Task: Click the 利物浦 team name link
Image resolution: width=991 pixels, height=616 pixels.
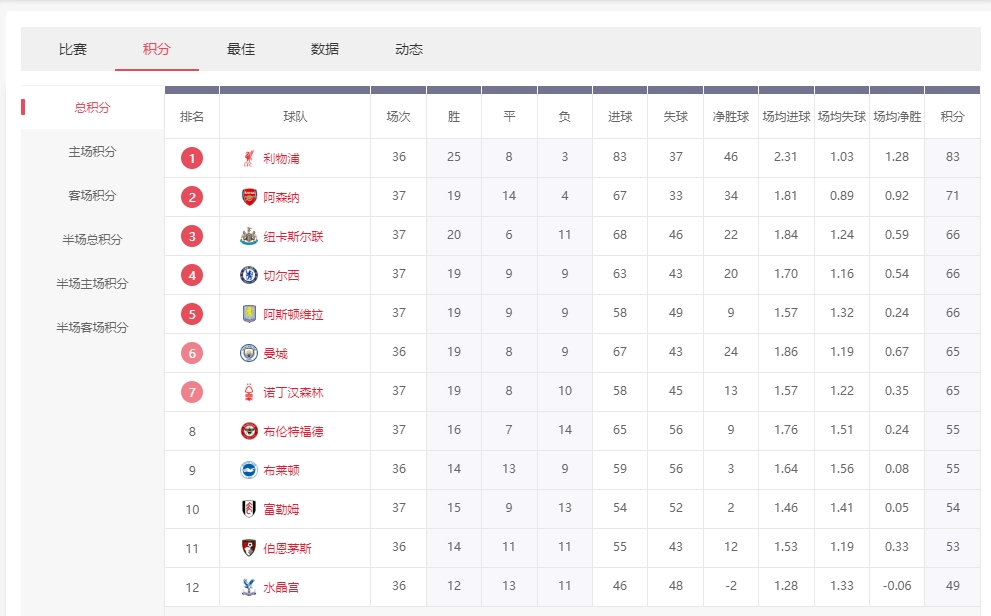Action: coord(281,158)
